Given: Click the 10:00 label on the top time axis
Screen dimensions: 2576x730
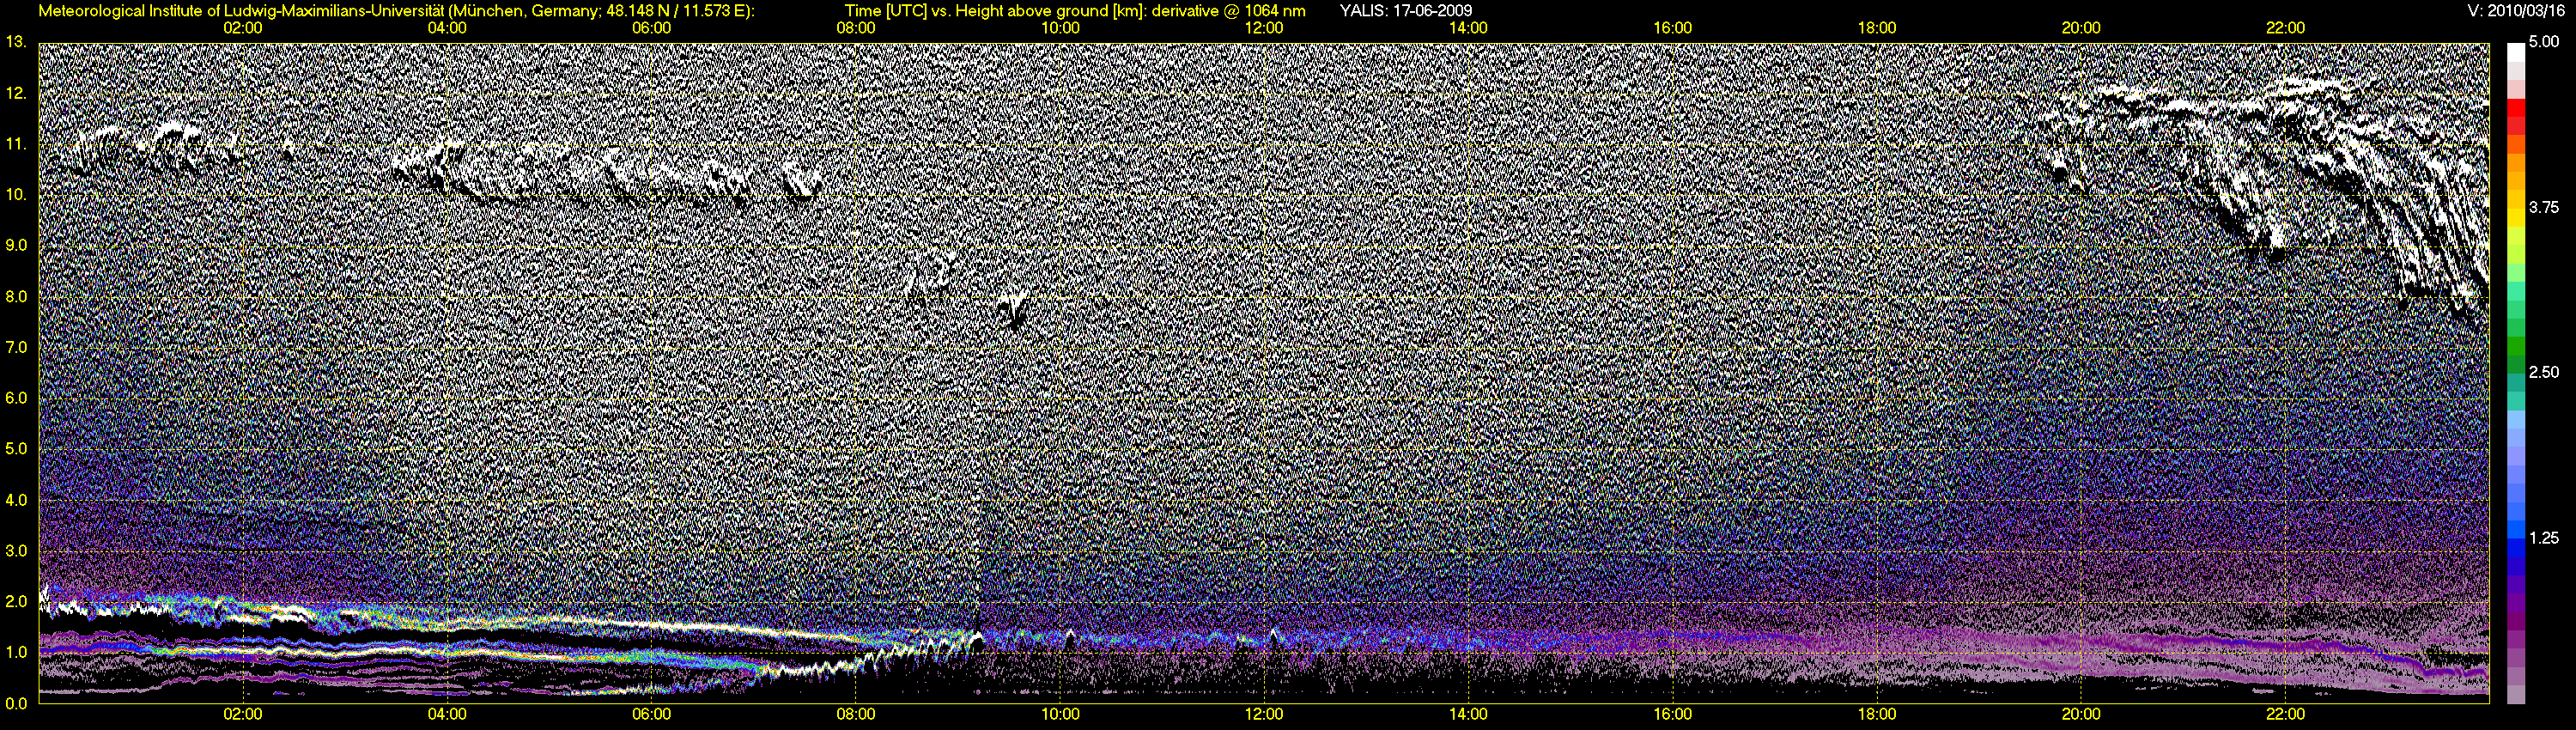Looking at the screenshot, I should coord(1060,28).
